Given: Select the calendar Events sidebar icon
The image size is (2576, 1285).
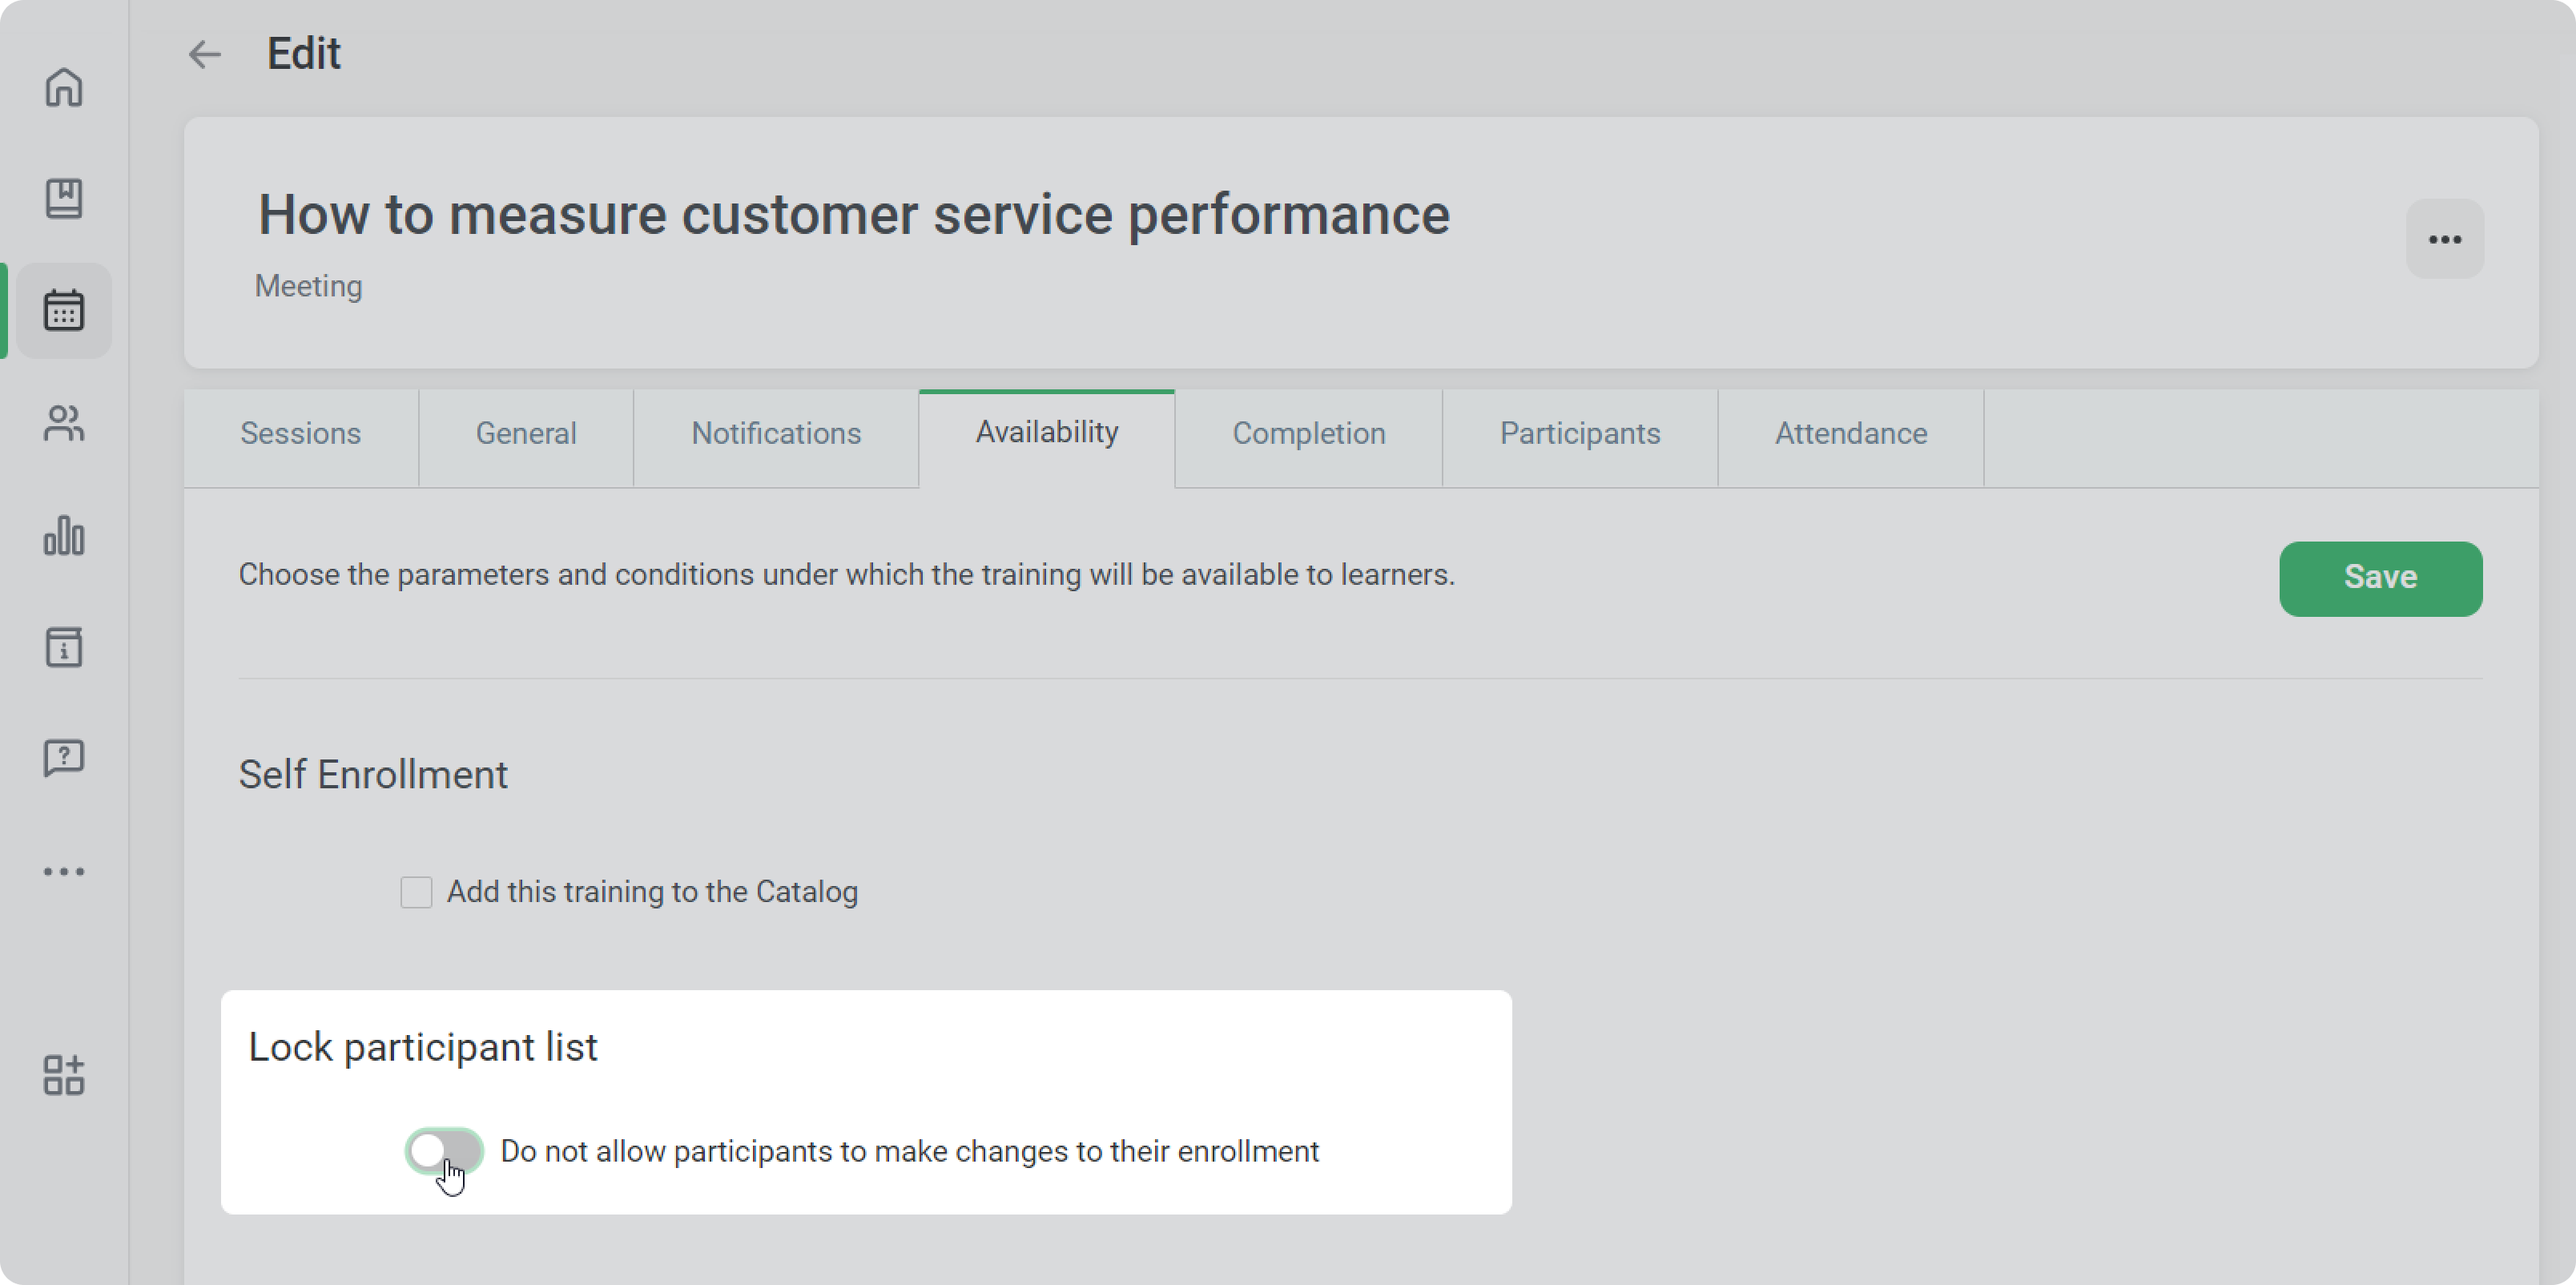Looking at the screenshot, I should click(64, 311).
